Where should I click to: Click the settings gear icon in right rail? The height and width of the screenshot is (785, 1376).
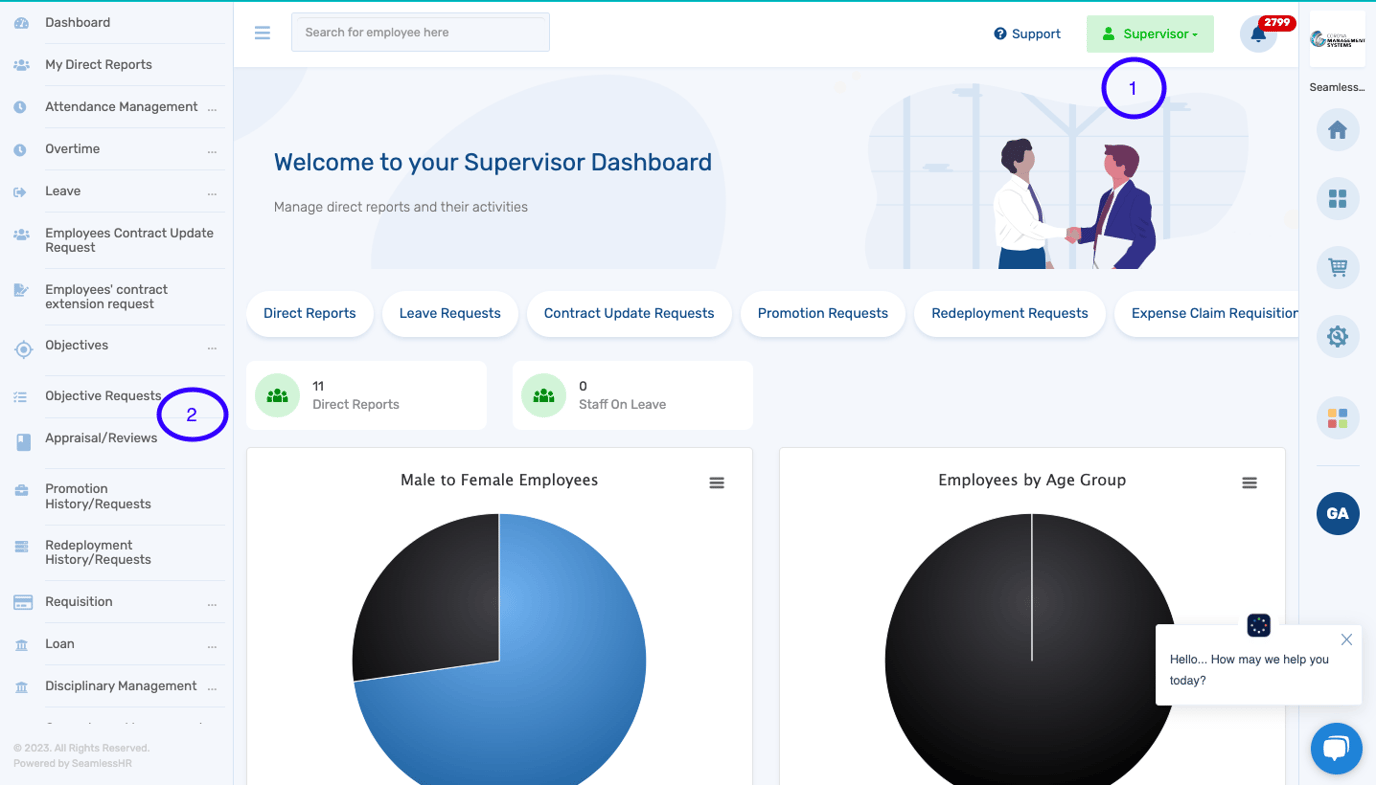[x=1337, y=337]
